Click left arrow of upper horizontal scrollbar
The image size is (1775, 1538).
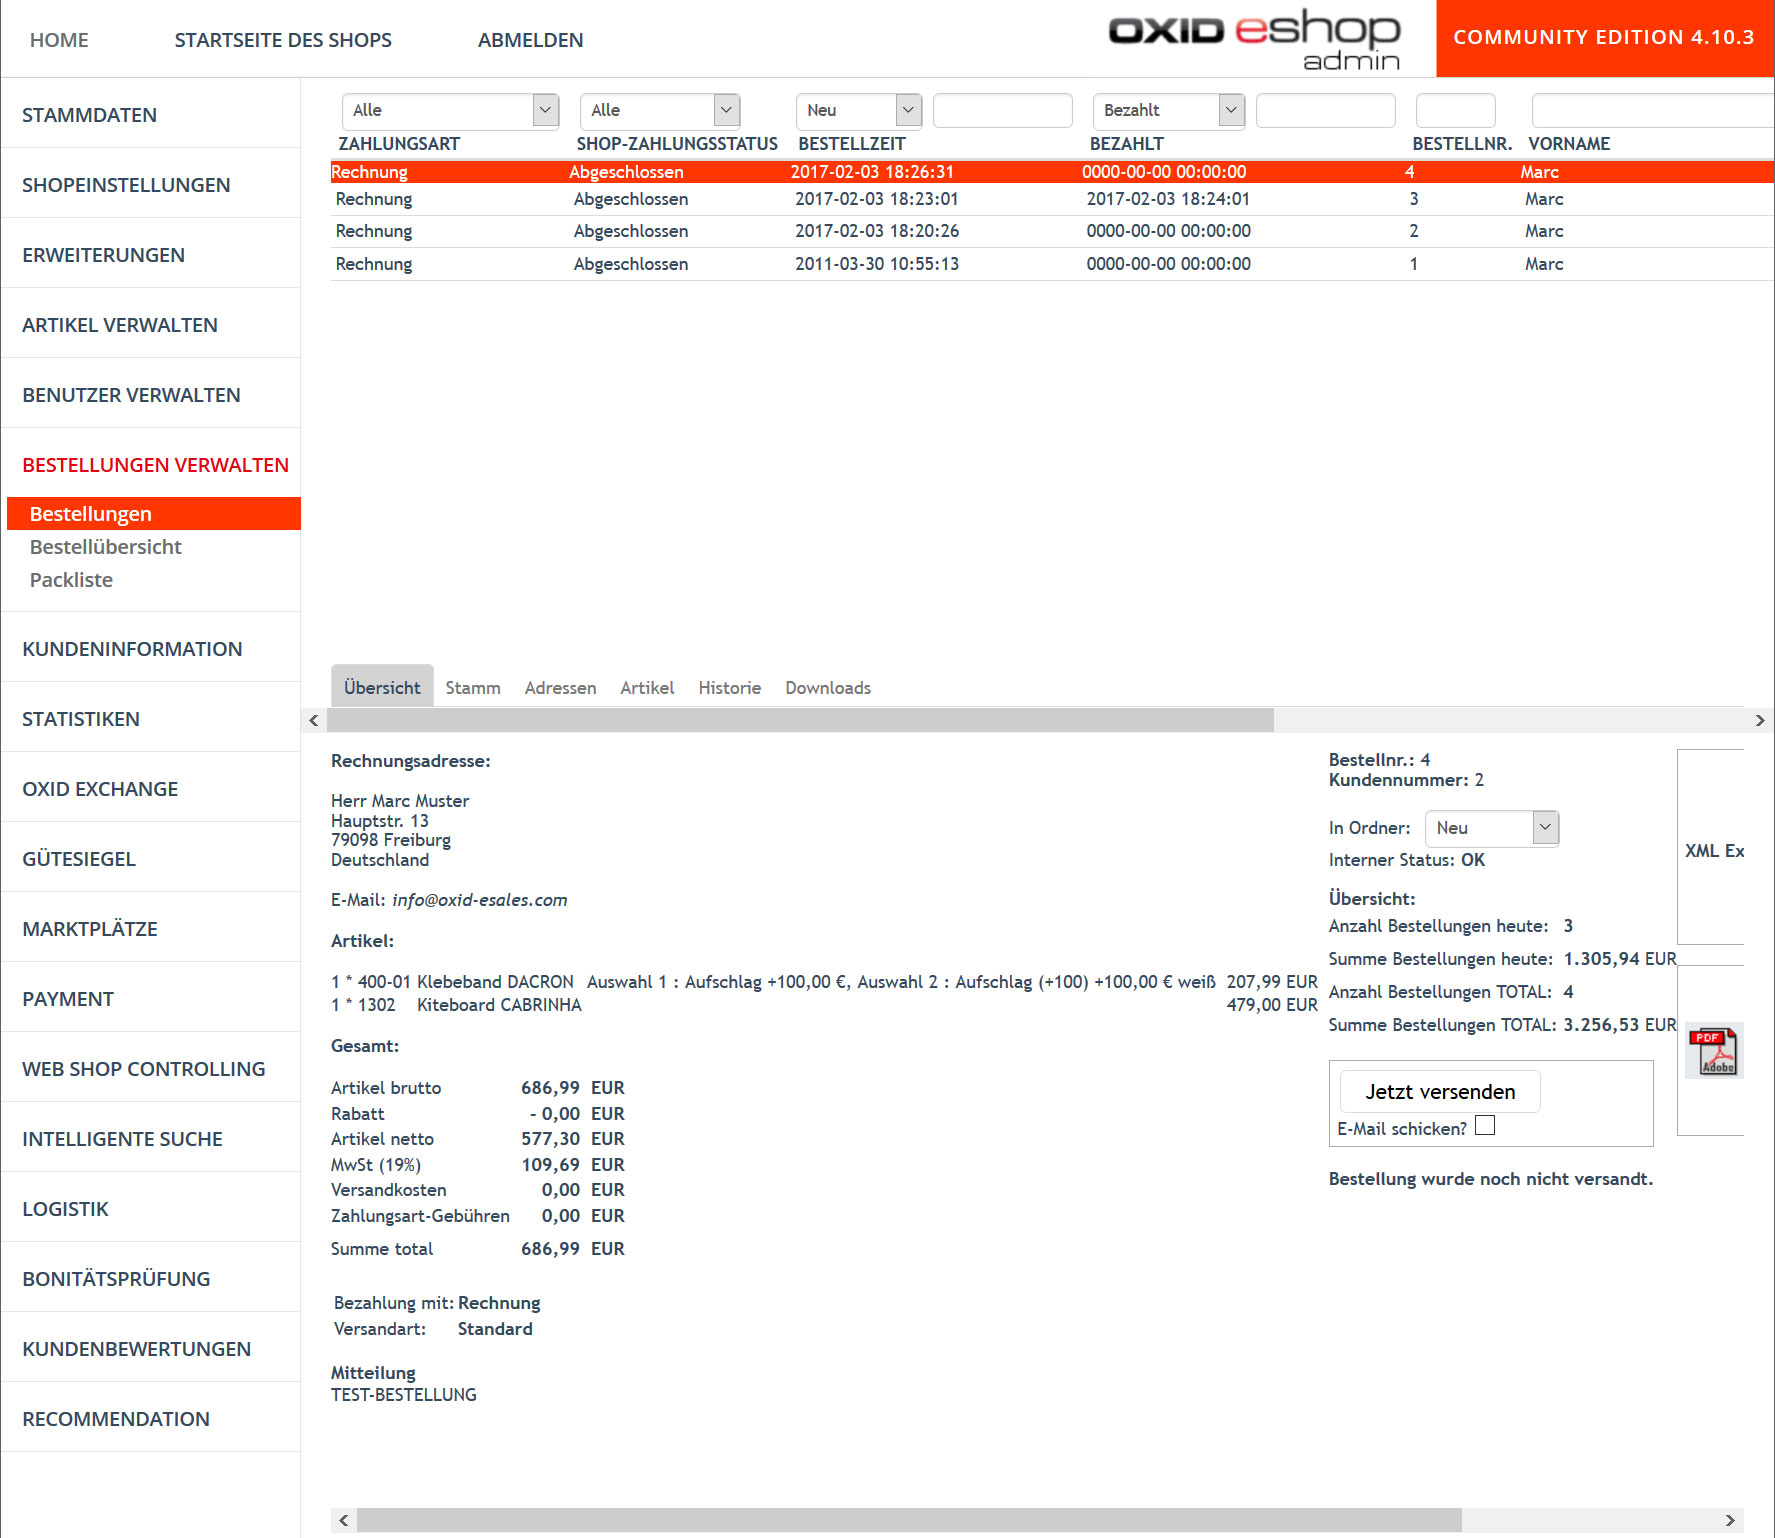pyautogui.click(x=314, y=720)
